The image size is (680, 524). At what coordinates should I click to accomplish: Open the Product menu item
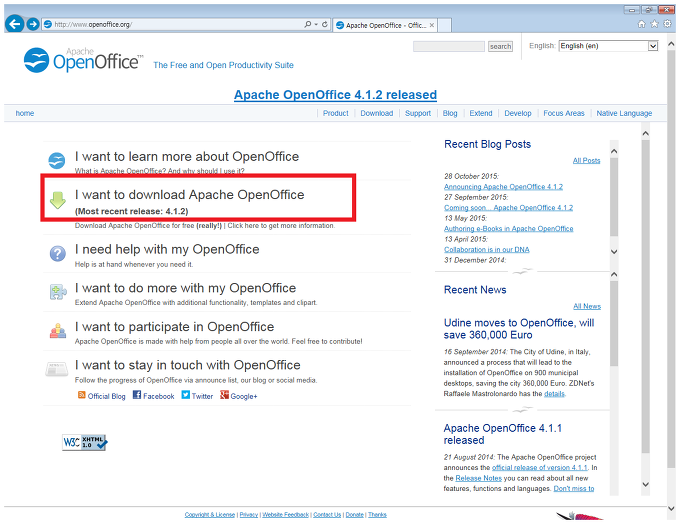pos(335,113)
